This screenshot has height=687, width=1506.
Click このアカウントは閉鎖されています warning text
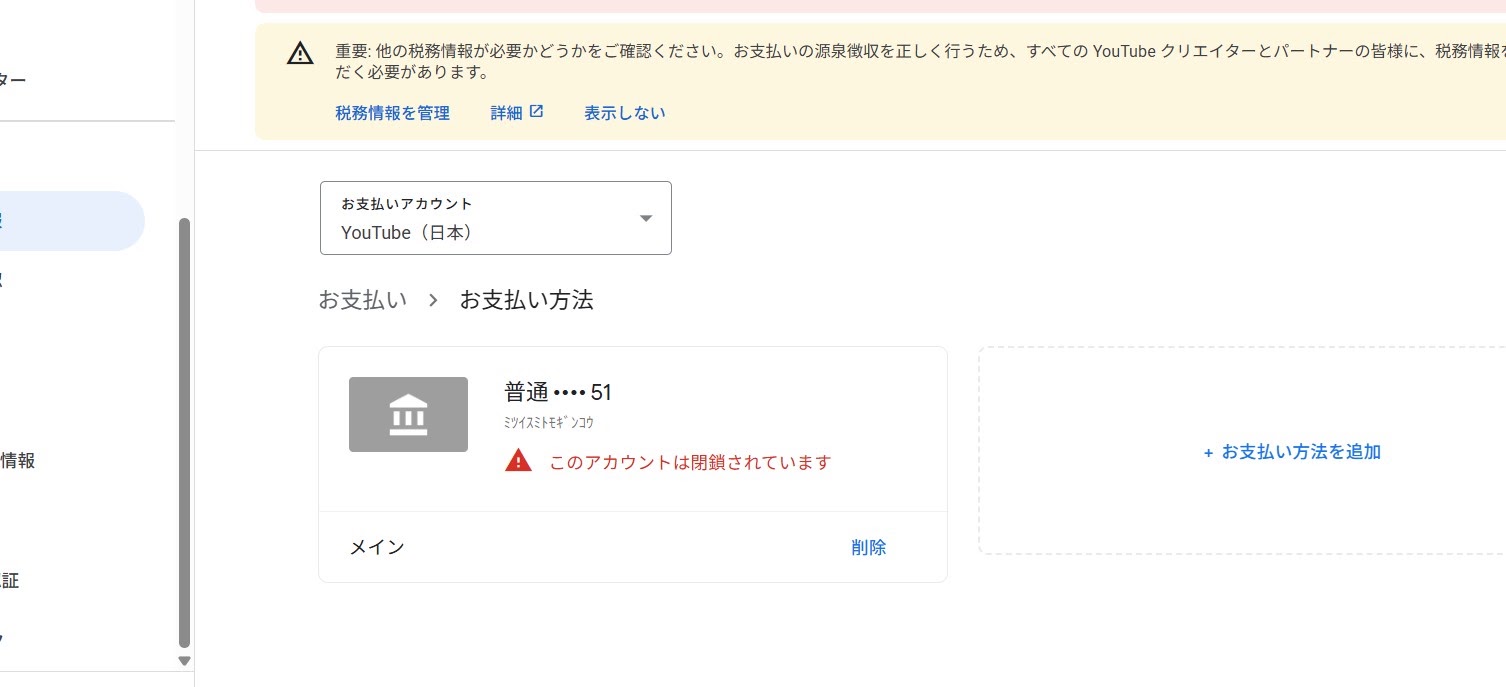690,462
